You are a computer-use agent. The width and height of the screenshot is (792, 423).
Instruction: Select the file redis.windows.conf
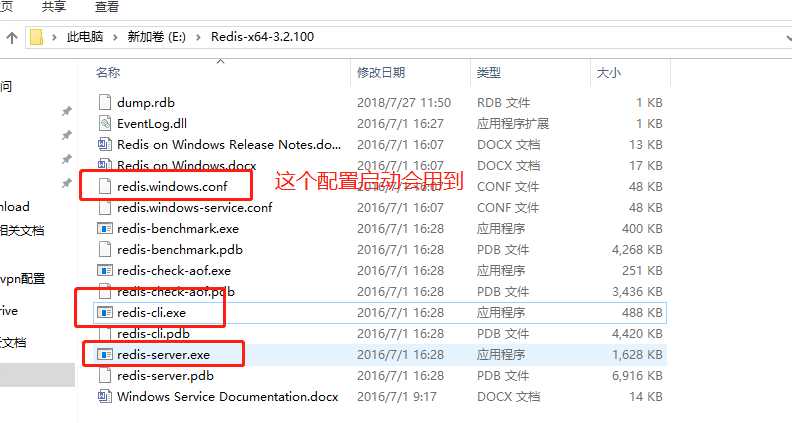[172, 186]
